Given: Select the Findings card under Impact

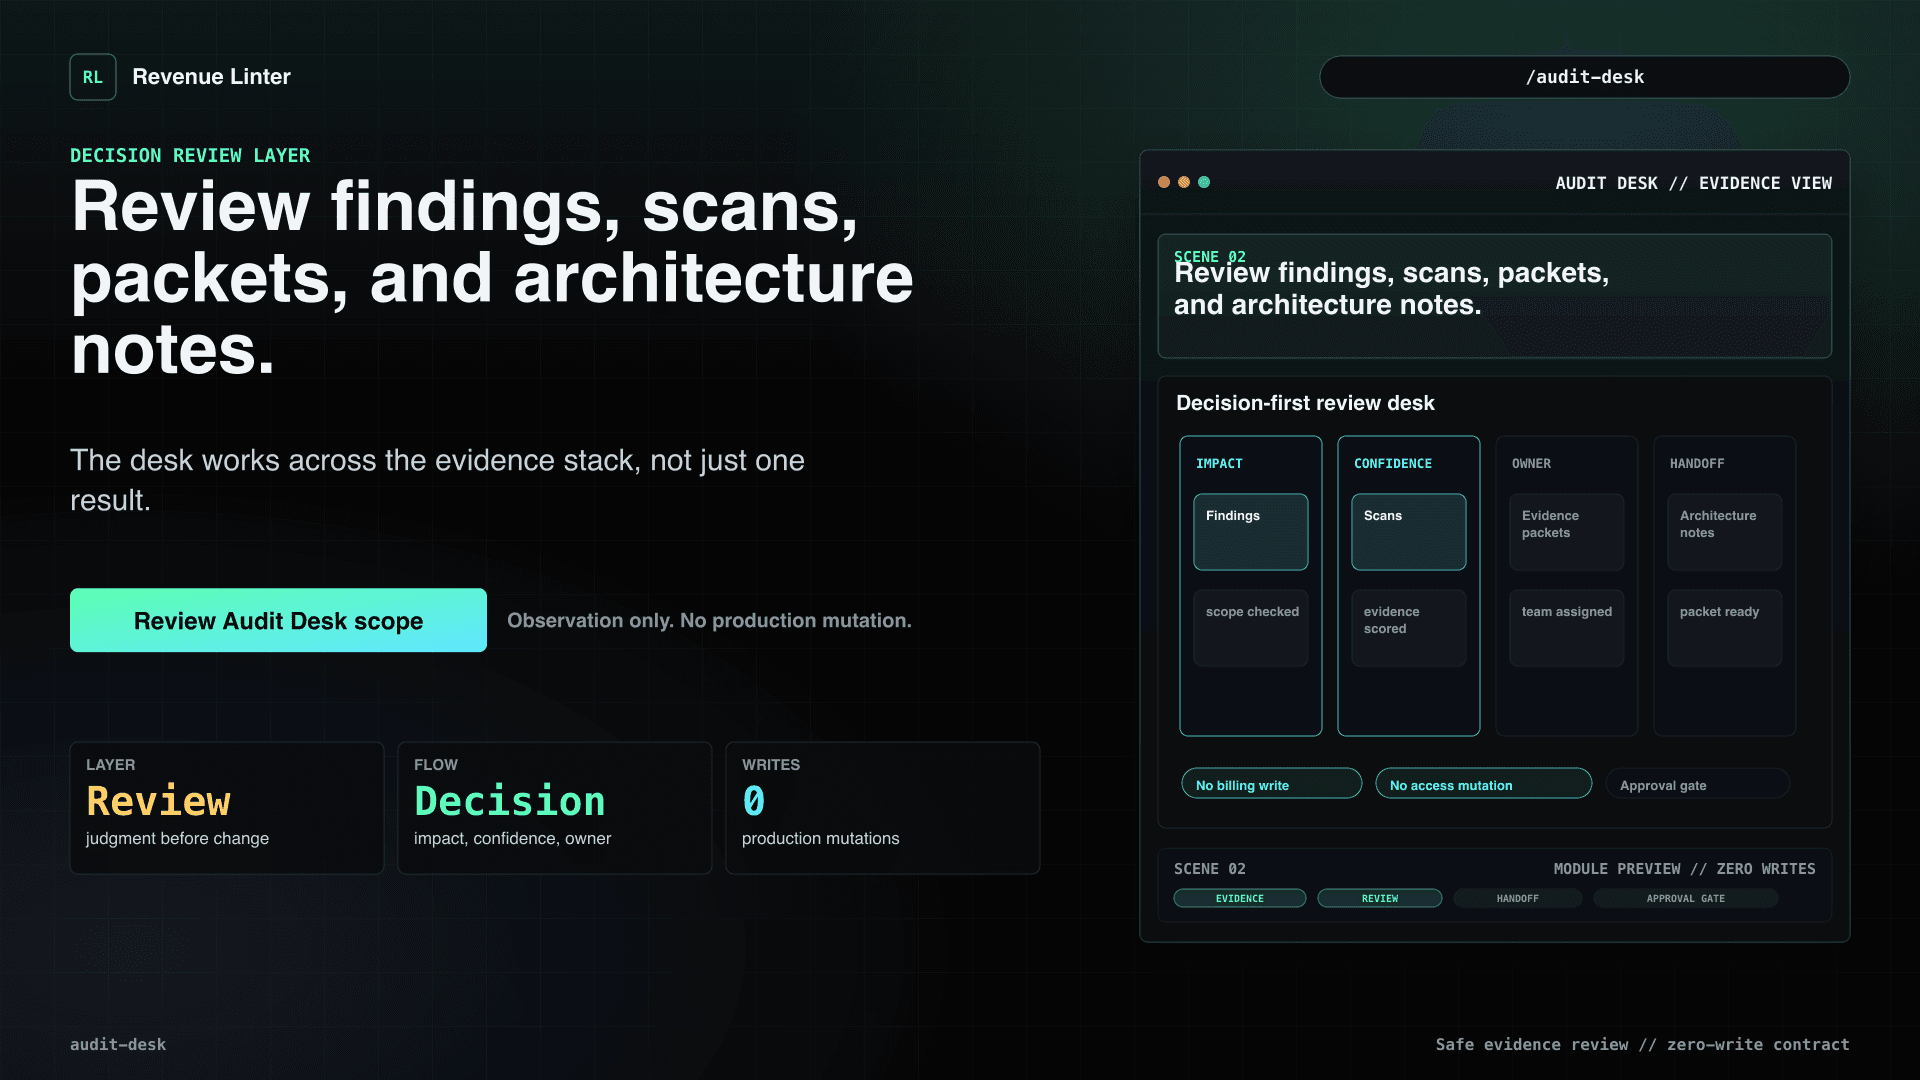Looking at the screenshot, I should (x=1250, y=532).
